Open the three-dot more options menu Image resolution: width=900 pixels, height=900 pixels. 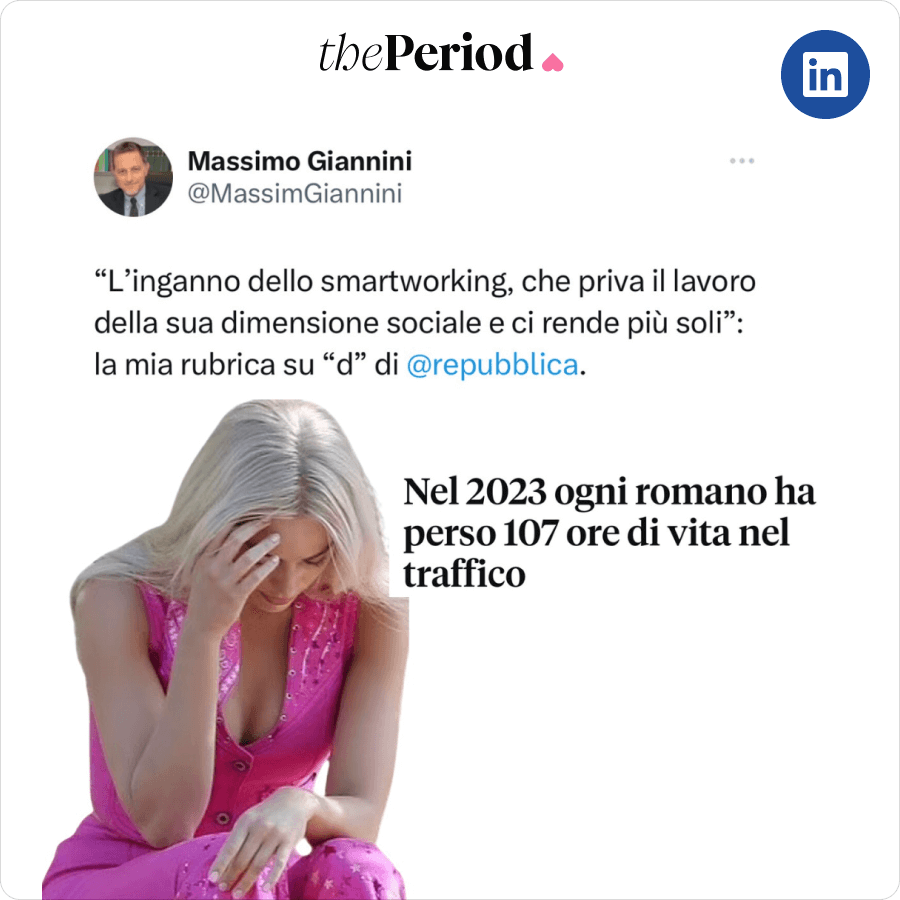tap(742, 161)
